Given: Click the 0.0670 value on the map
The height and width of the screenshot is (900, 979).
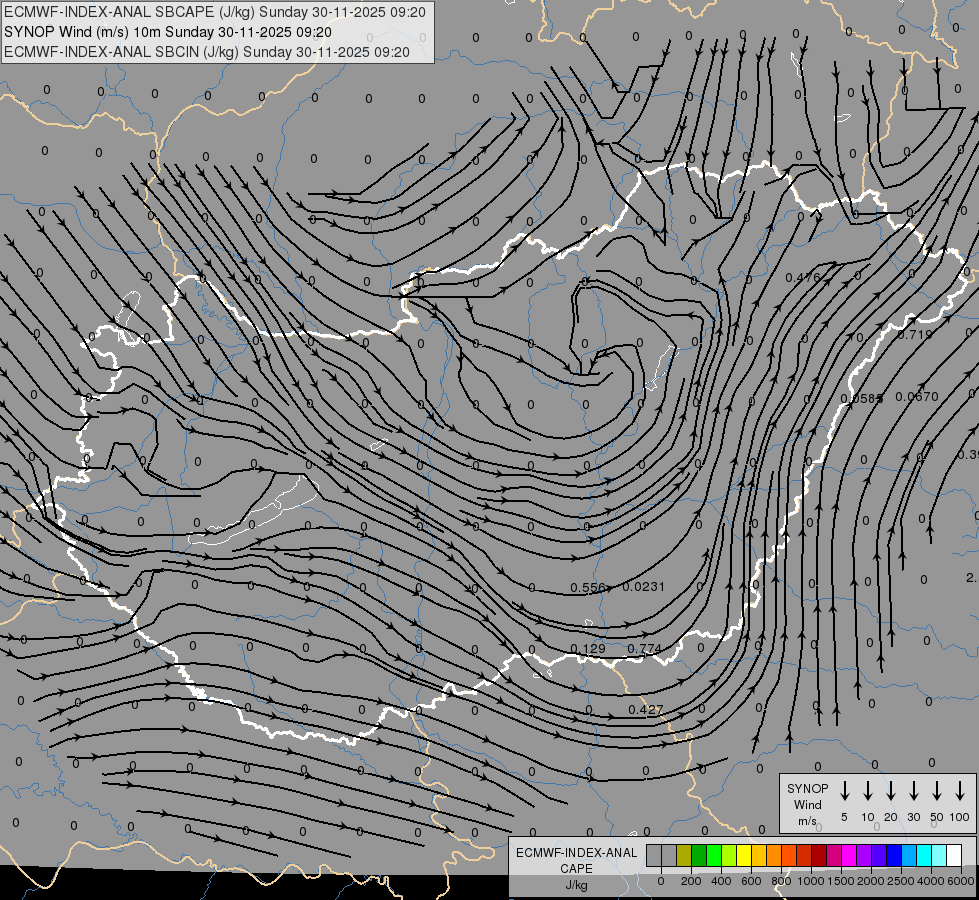Looking at the screenshot, I should [917, 396].
